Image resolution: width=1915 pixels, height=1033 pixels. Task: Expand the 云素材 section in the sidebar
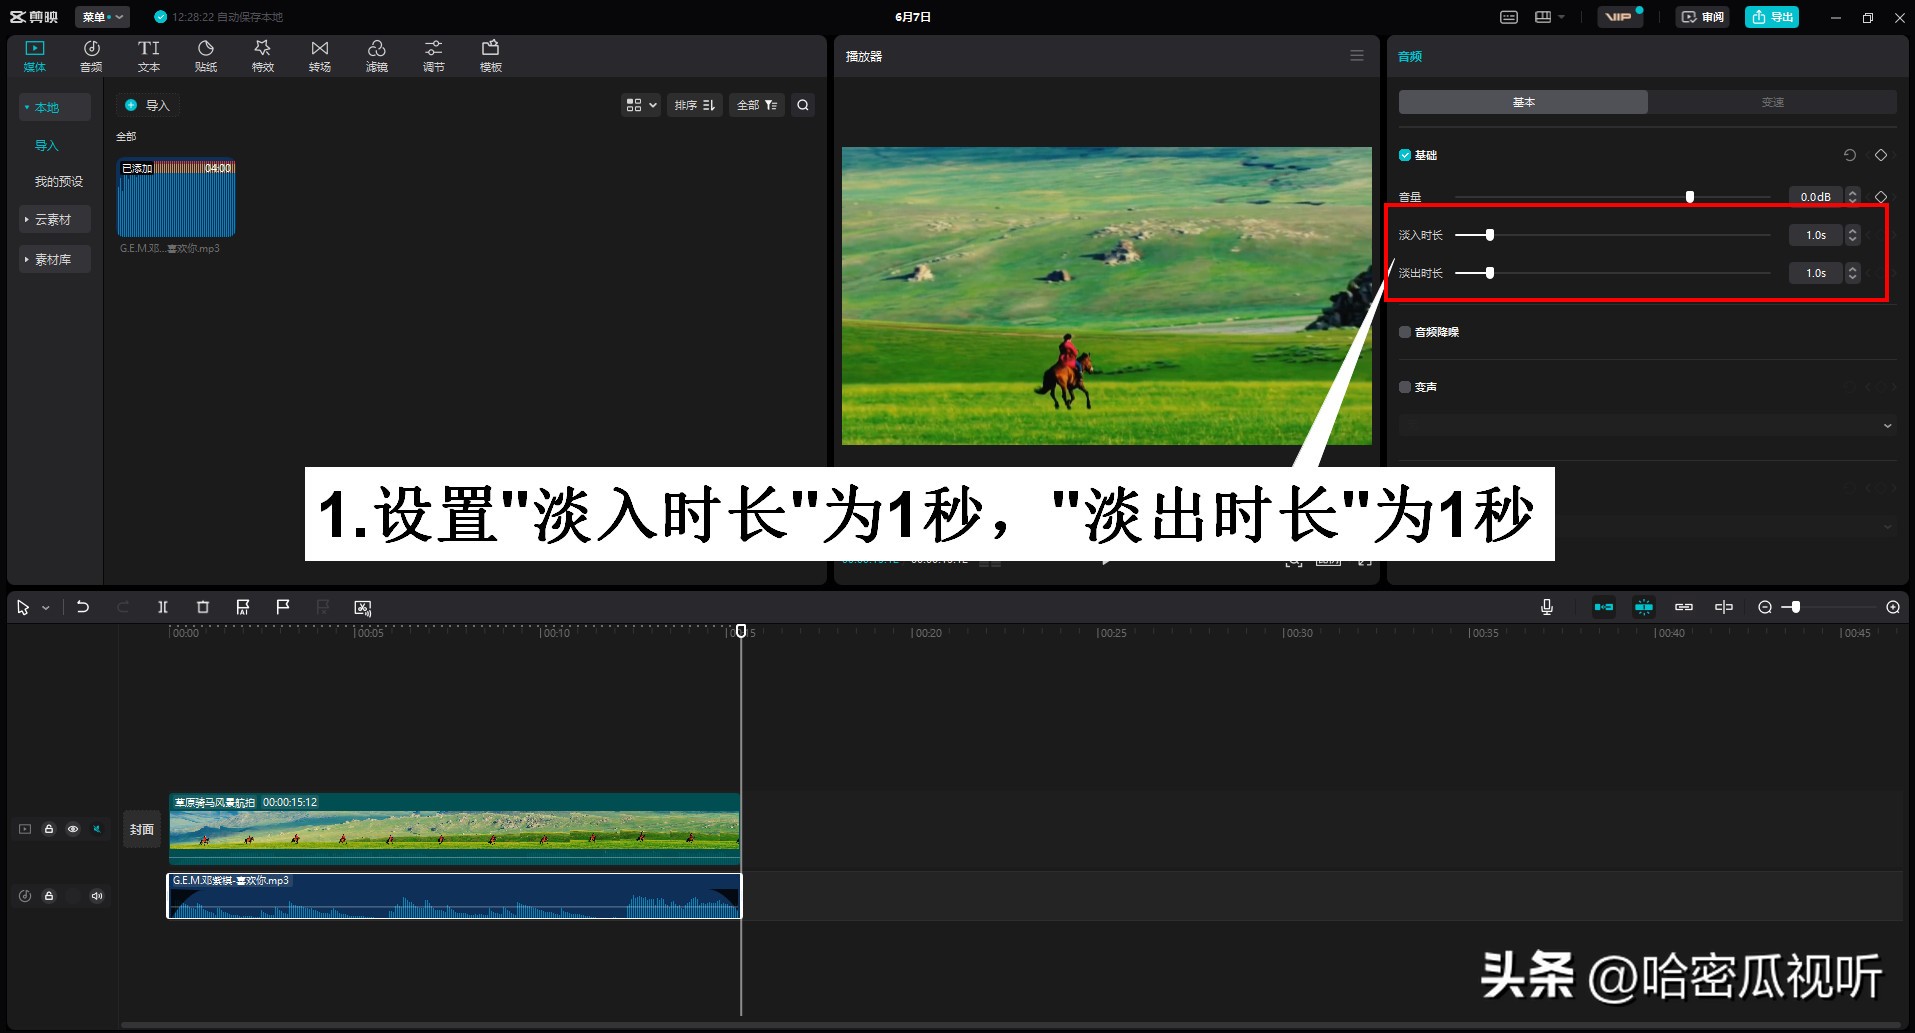[x=54, y=219]
